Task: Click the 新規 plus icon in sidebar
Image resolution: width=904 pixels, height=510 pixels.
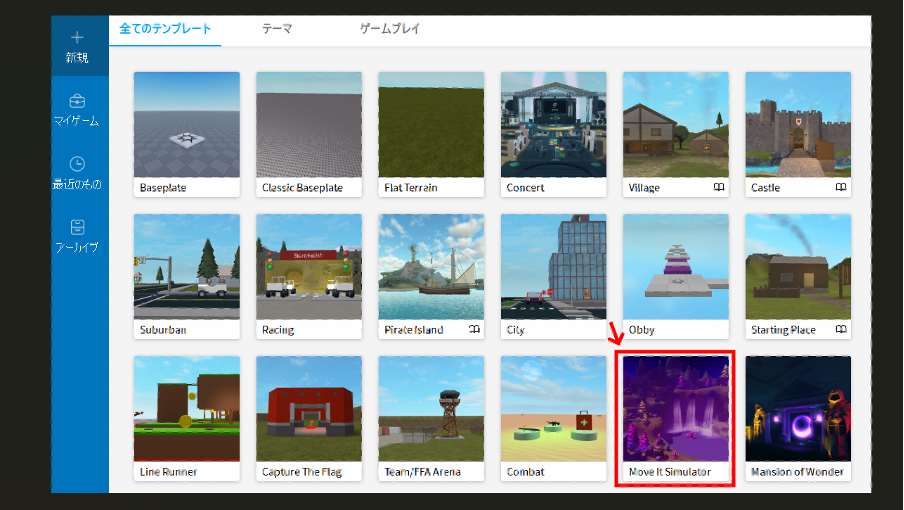Action: (x=78, y=38)
